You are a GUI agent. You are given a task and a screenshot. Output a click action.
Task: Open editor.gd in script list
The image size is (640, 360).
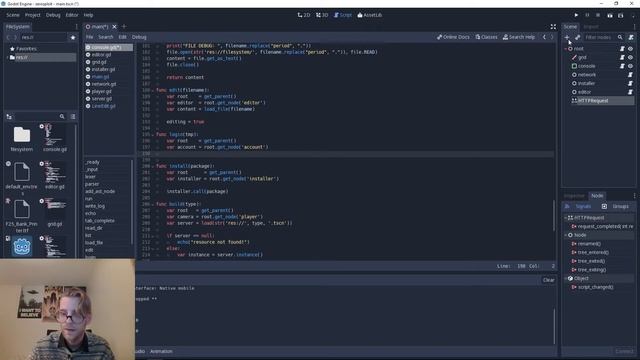(x=101, y=55)
